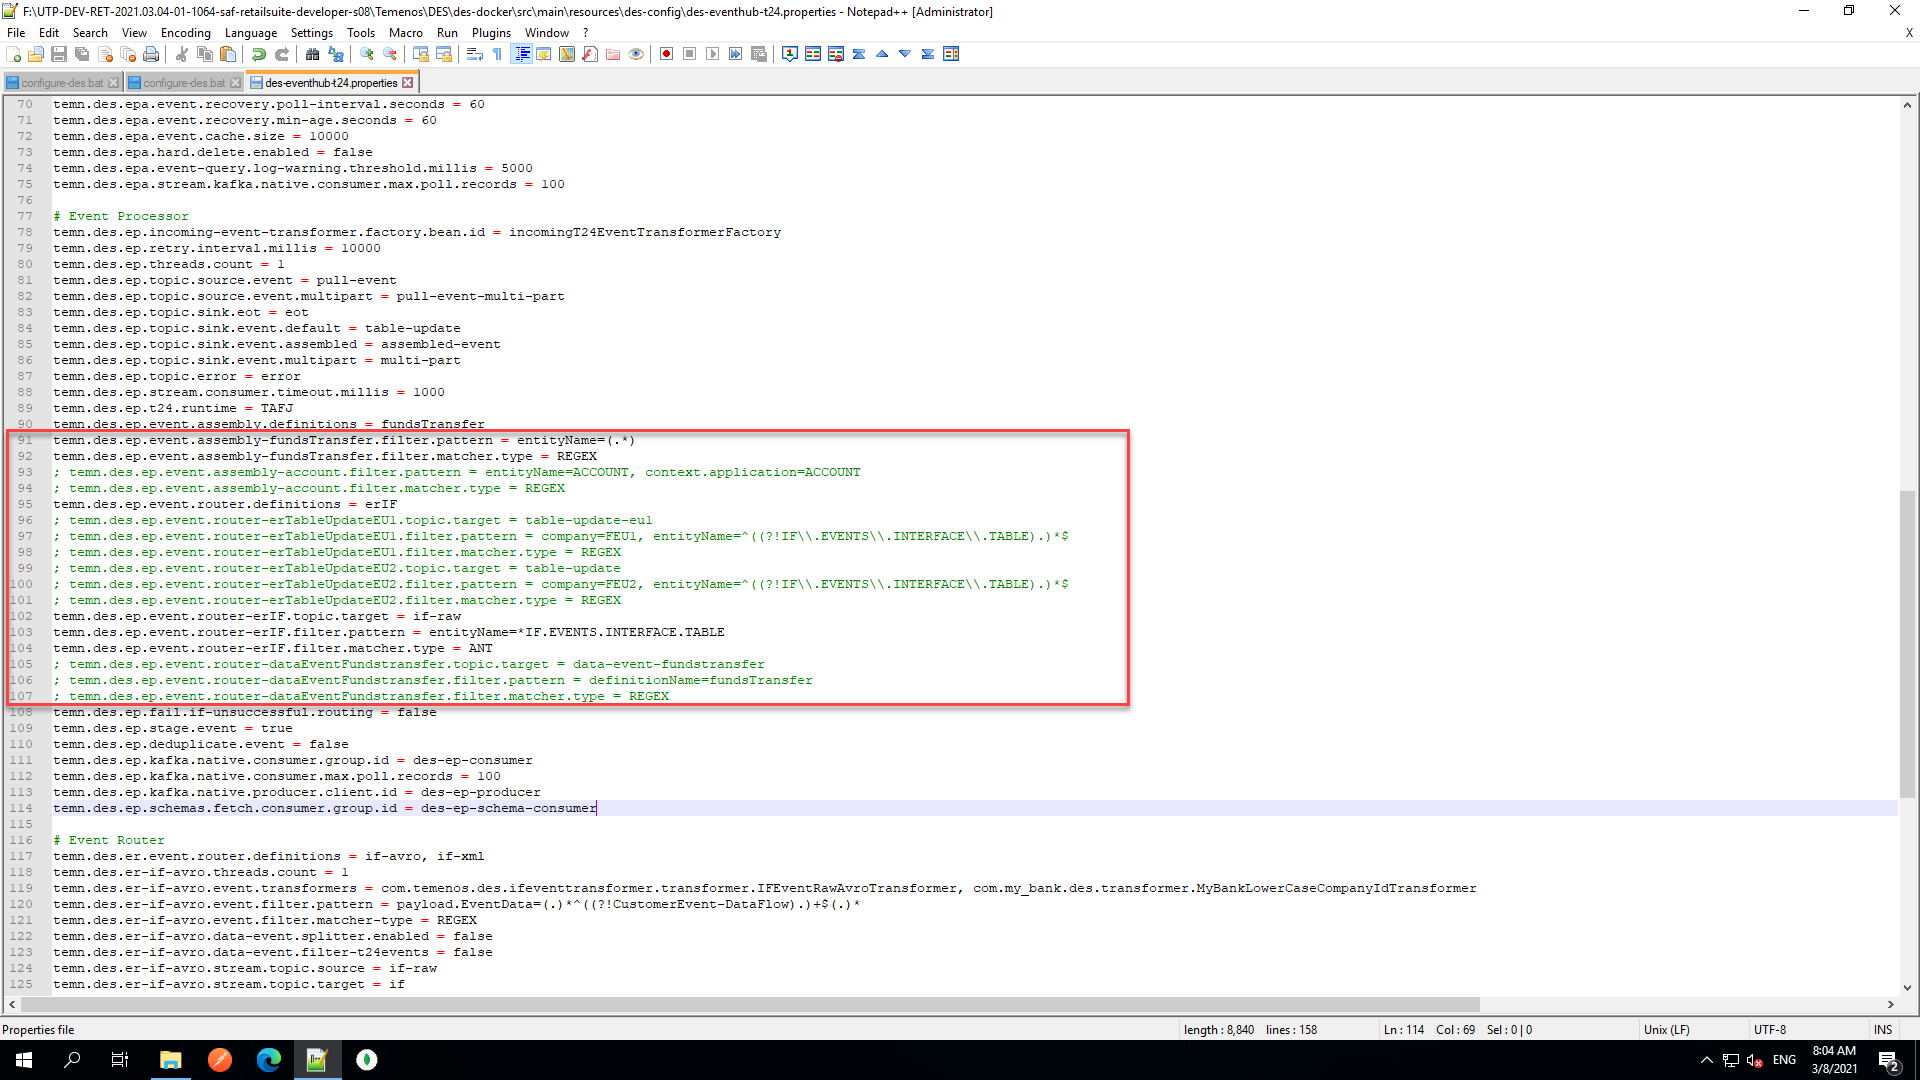
Task: Show hidden system tray icons chevron
Action: click(x=1707, y=1060)
